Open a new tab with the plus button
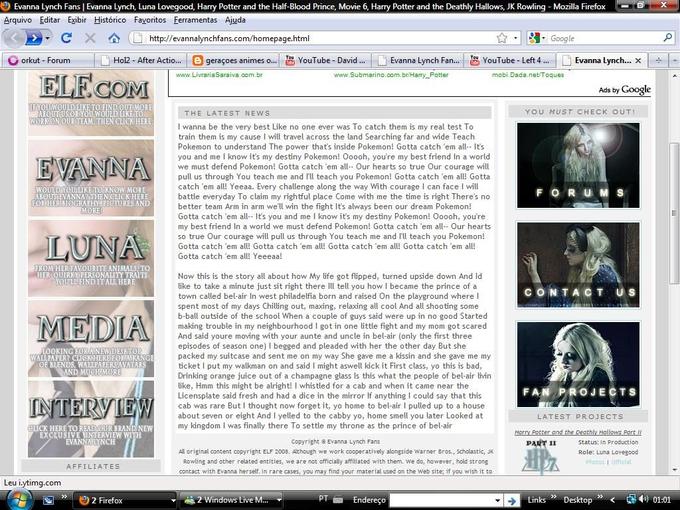Image resolution: width=680 pixels, height=510 pixels. [x=659, y=60]
